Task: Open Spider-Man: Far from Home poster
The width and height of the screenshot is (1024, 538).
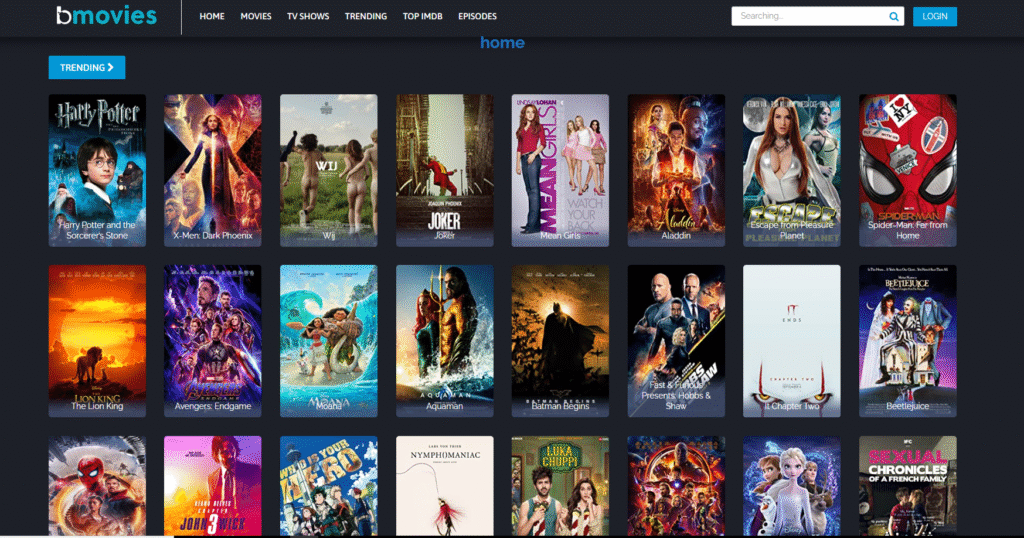Action: [908, 170]
